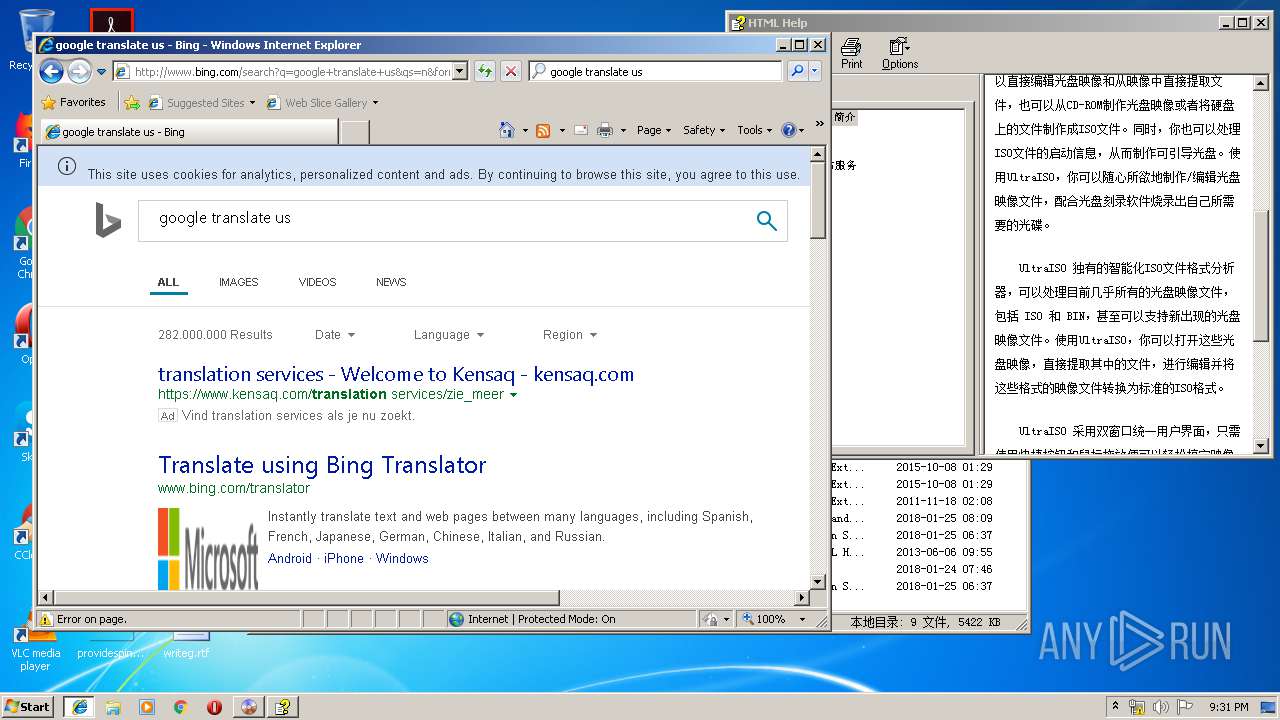1280x720 pixels.
Task: Click the bing.com address bar URL
Action: tap(292, 72)
